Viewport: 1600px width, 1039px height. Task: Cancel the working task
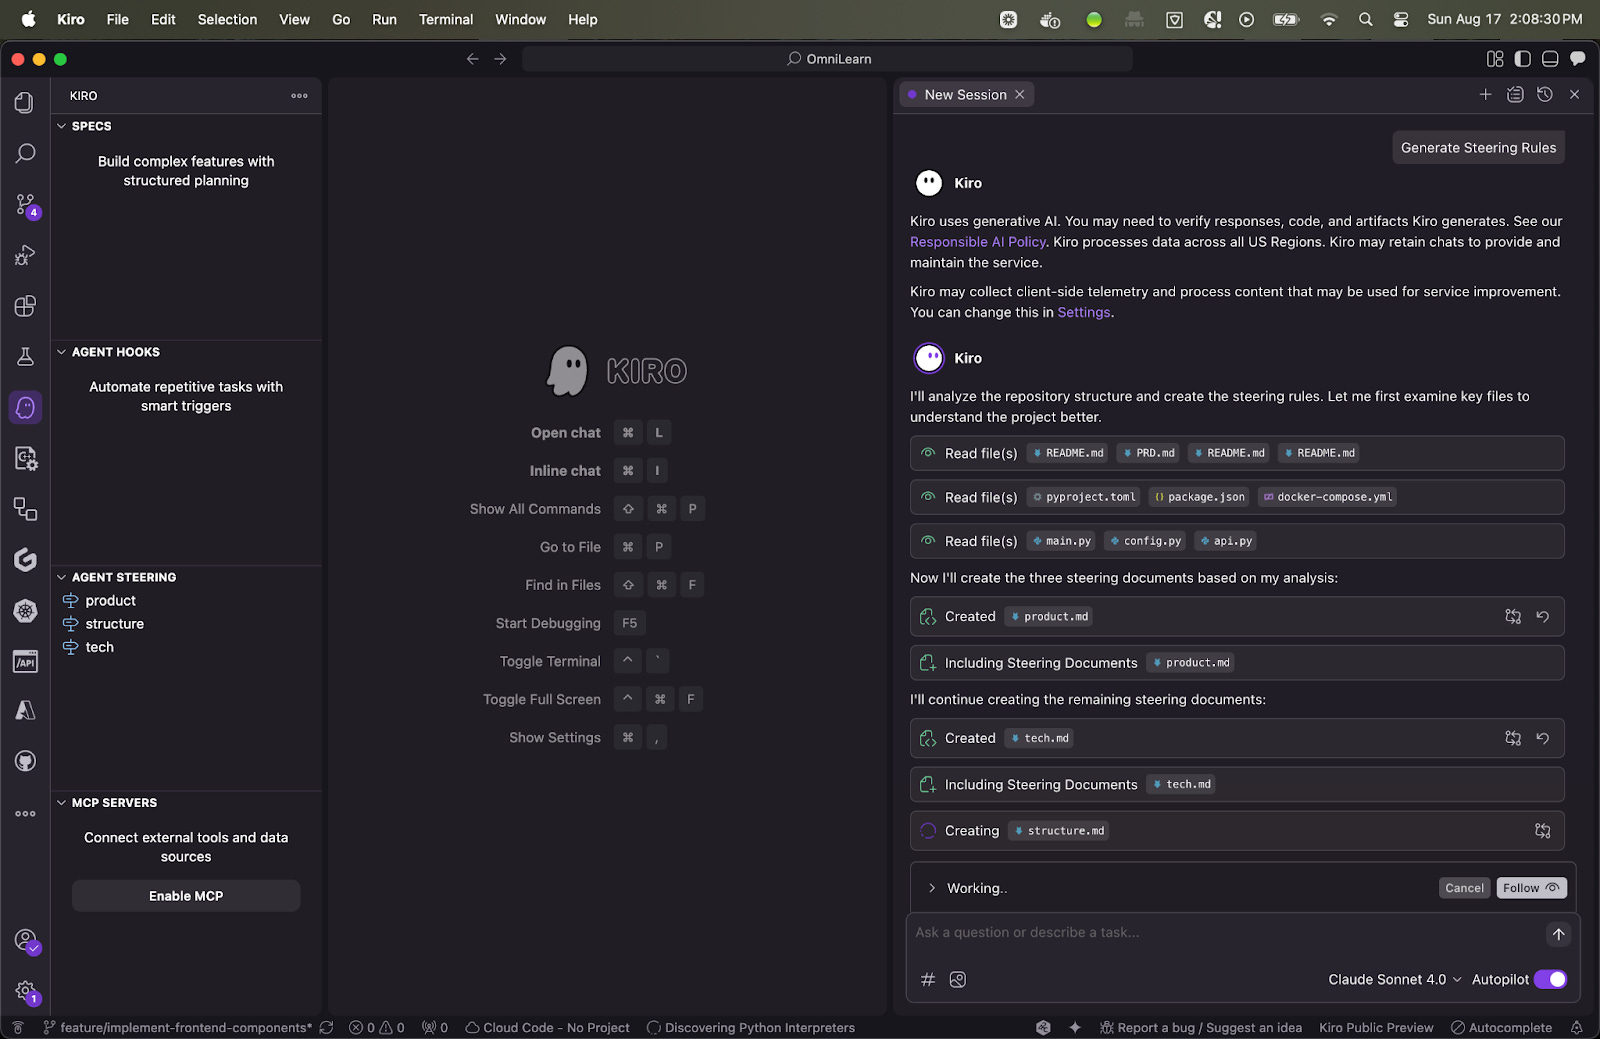pyautogui.click(x=1464, y=888)
